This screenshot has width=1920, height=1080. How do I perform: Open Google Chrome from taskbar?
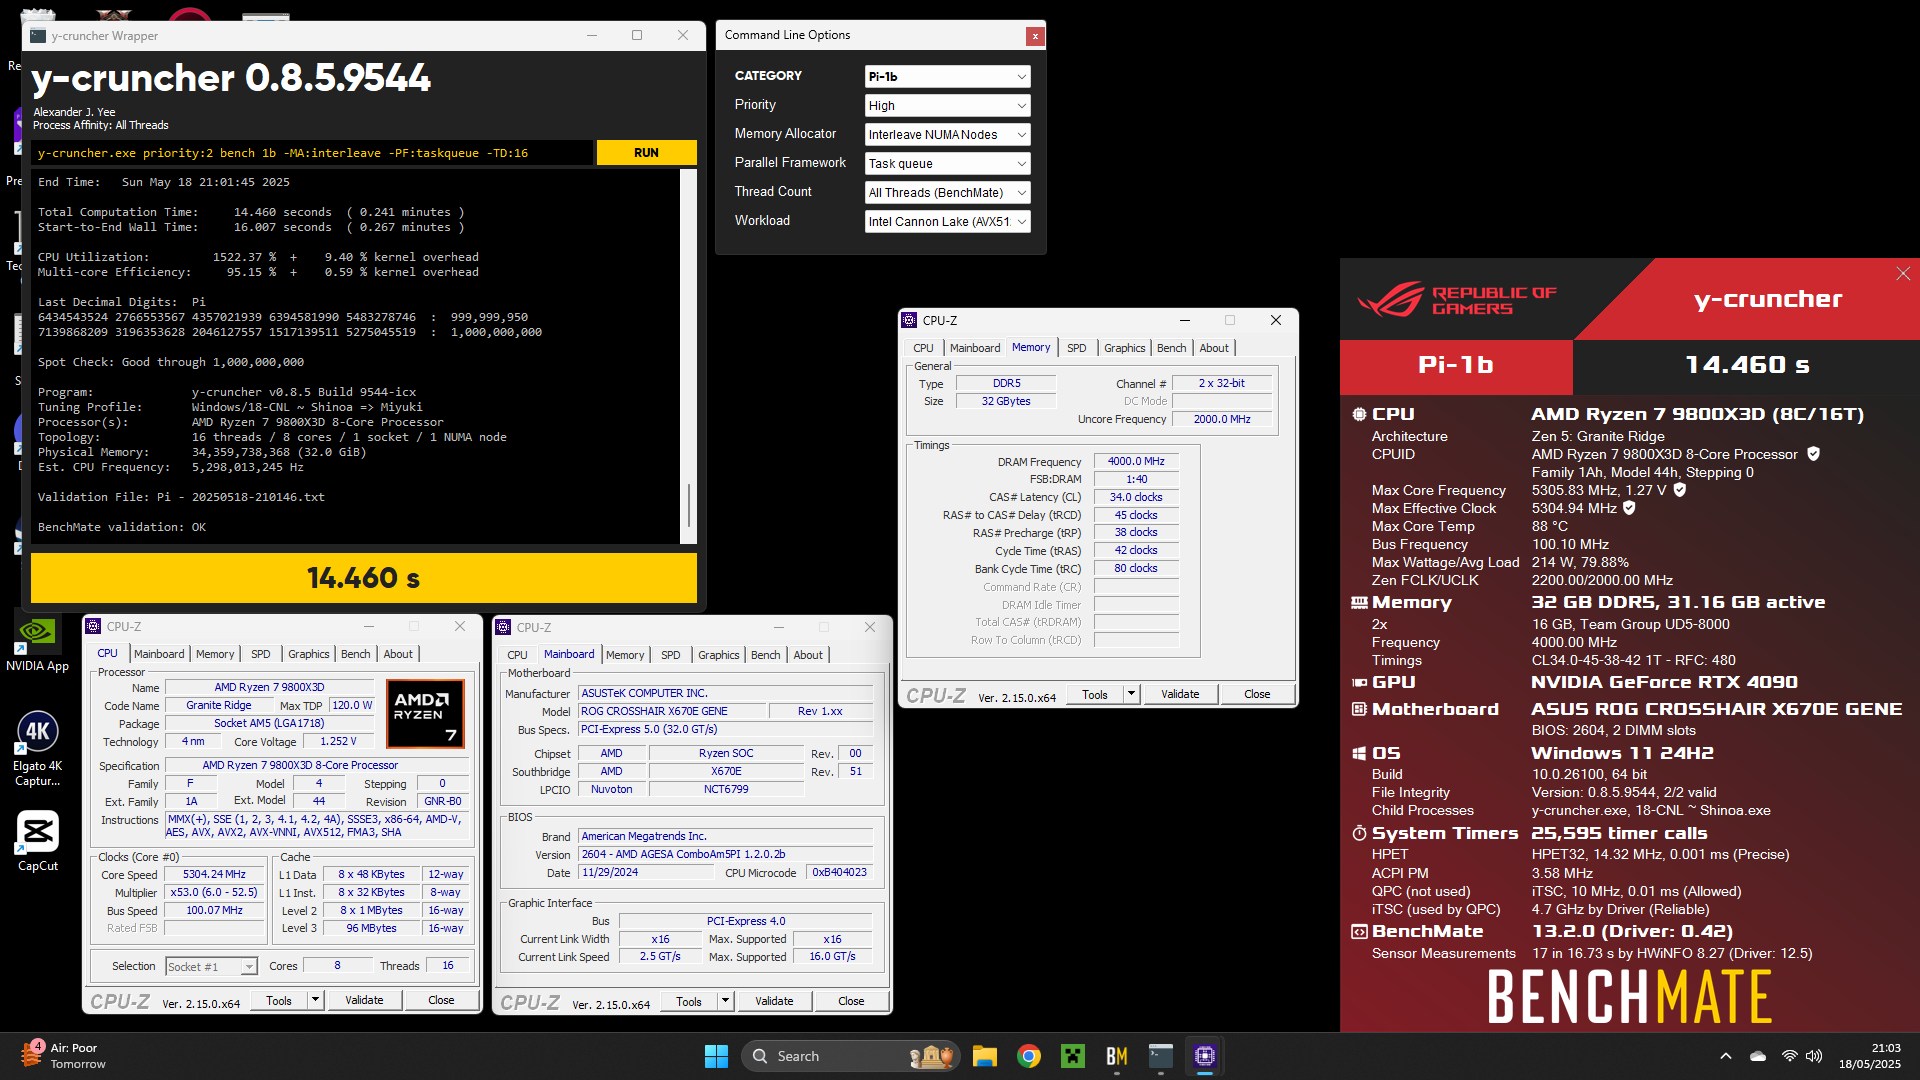coord(1028,1056)
